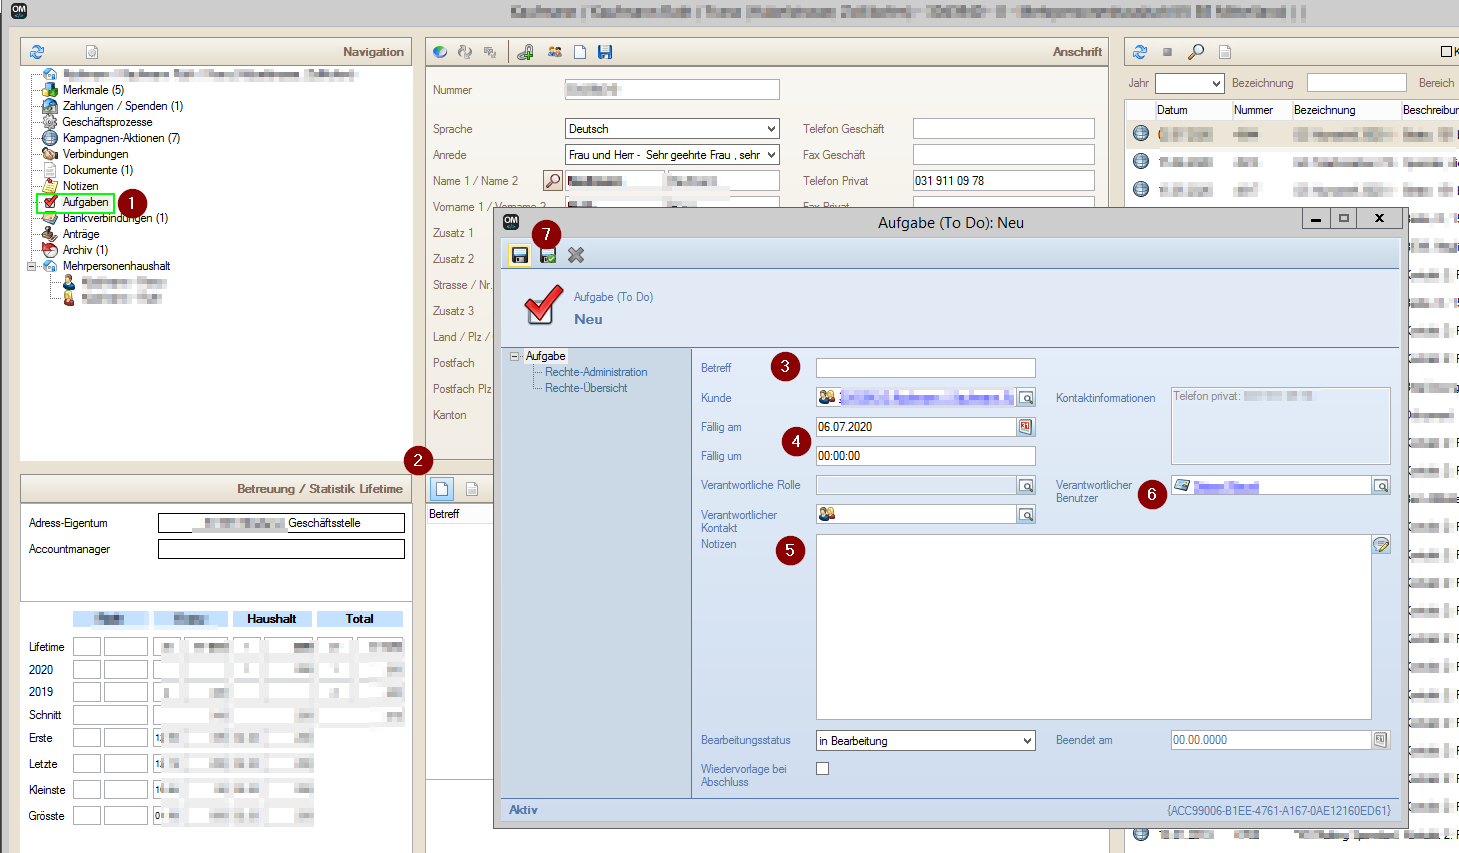Click the grey X cancel icon in Aufgabe toolbar
Viewport: 1459px width, 853px height.
coord(576,255)
